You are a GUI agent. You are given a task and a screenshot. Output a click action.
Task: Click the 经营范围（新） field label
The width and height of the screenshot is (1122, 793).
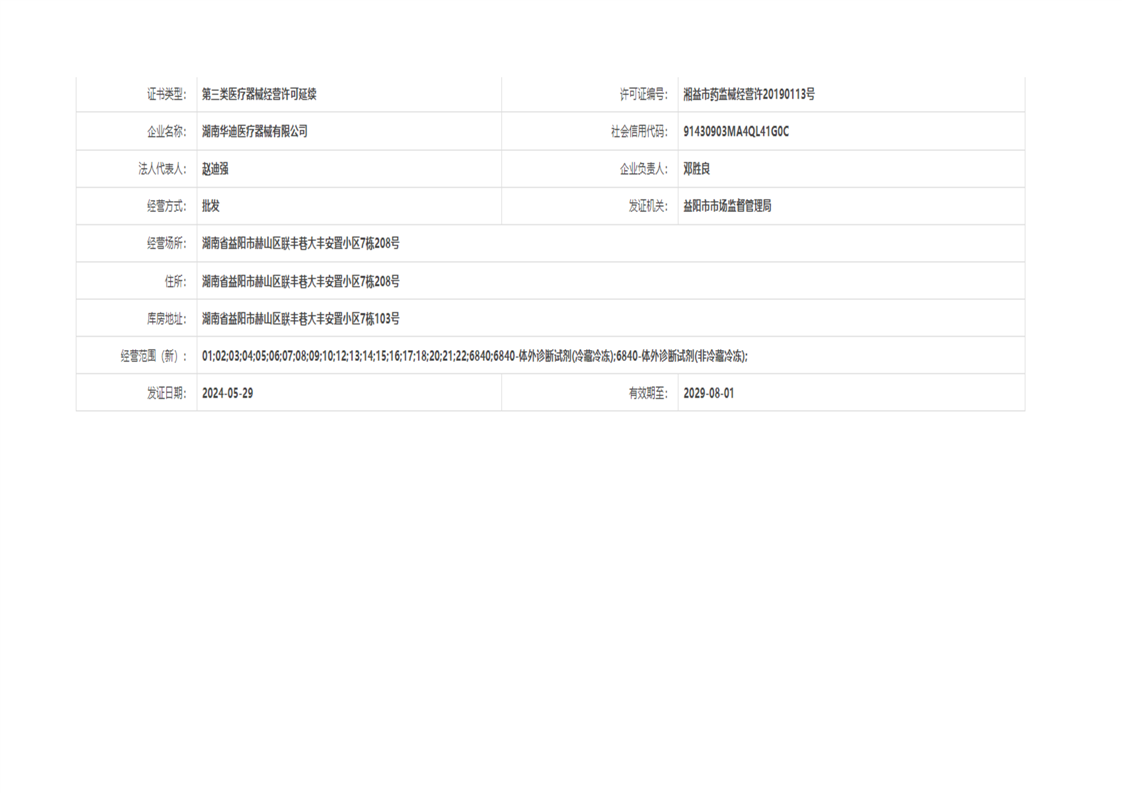click(154, 356)
